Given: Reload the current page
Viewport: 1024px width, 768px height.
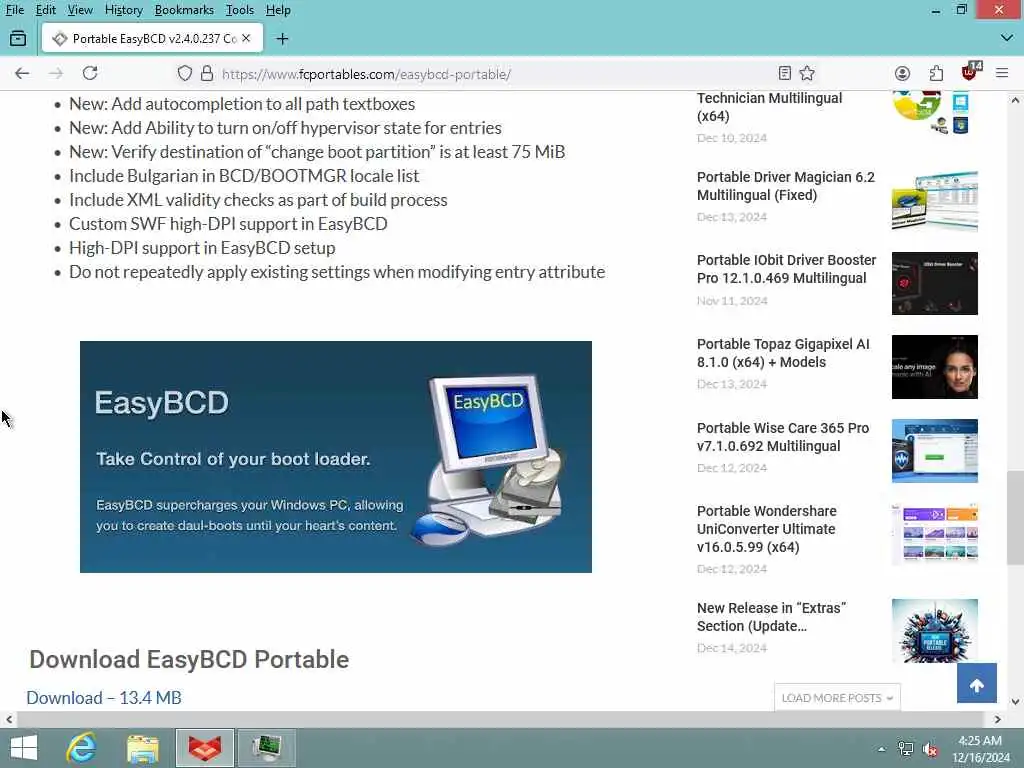Looking at the screenshot, I should pyautogui.click(x=90, y=73).
